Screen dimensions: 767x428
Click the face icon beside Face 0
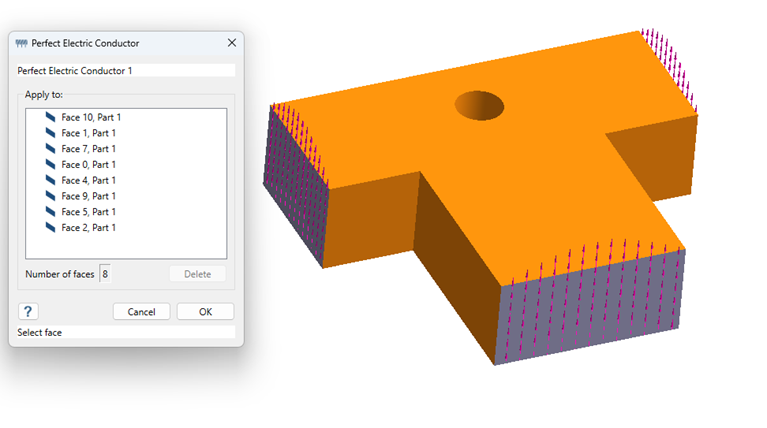click(50, 164)
